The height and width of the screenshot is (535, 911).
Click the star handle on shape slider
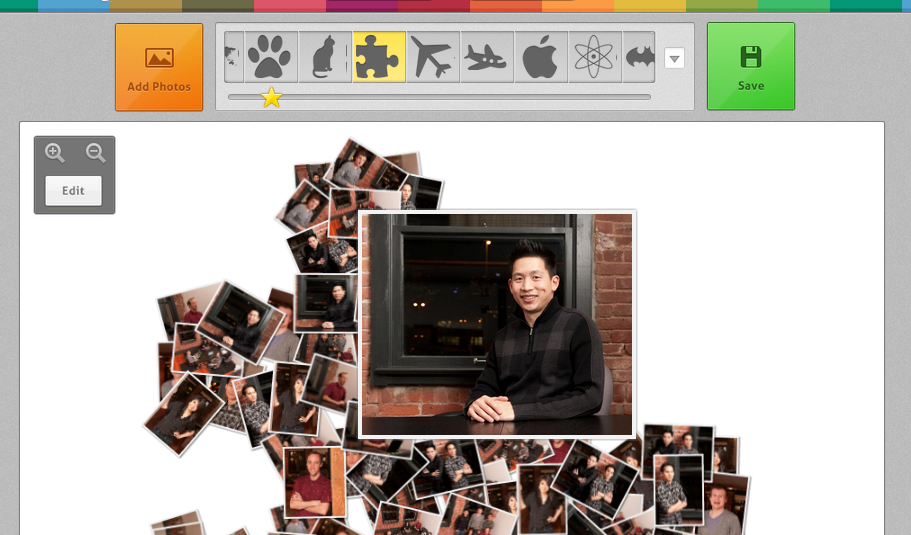[271, 98]
